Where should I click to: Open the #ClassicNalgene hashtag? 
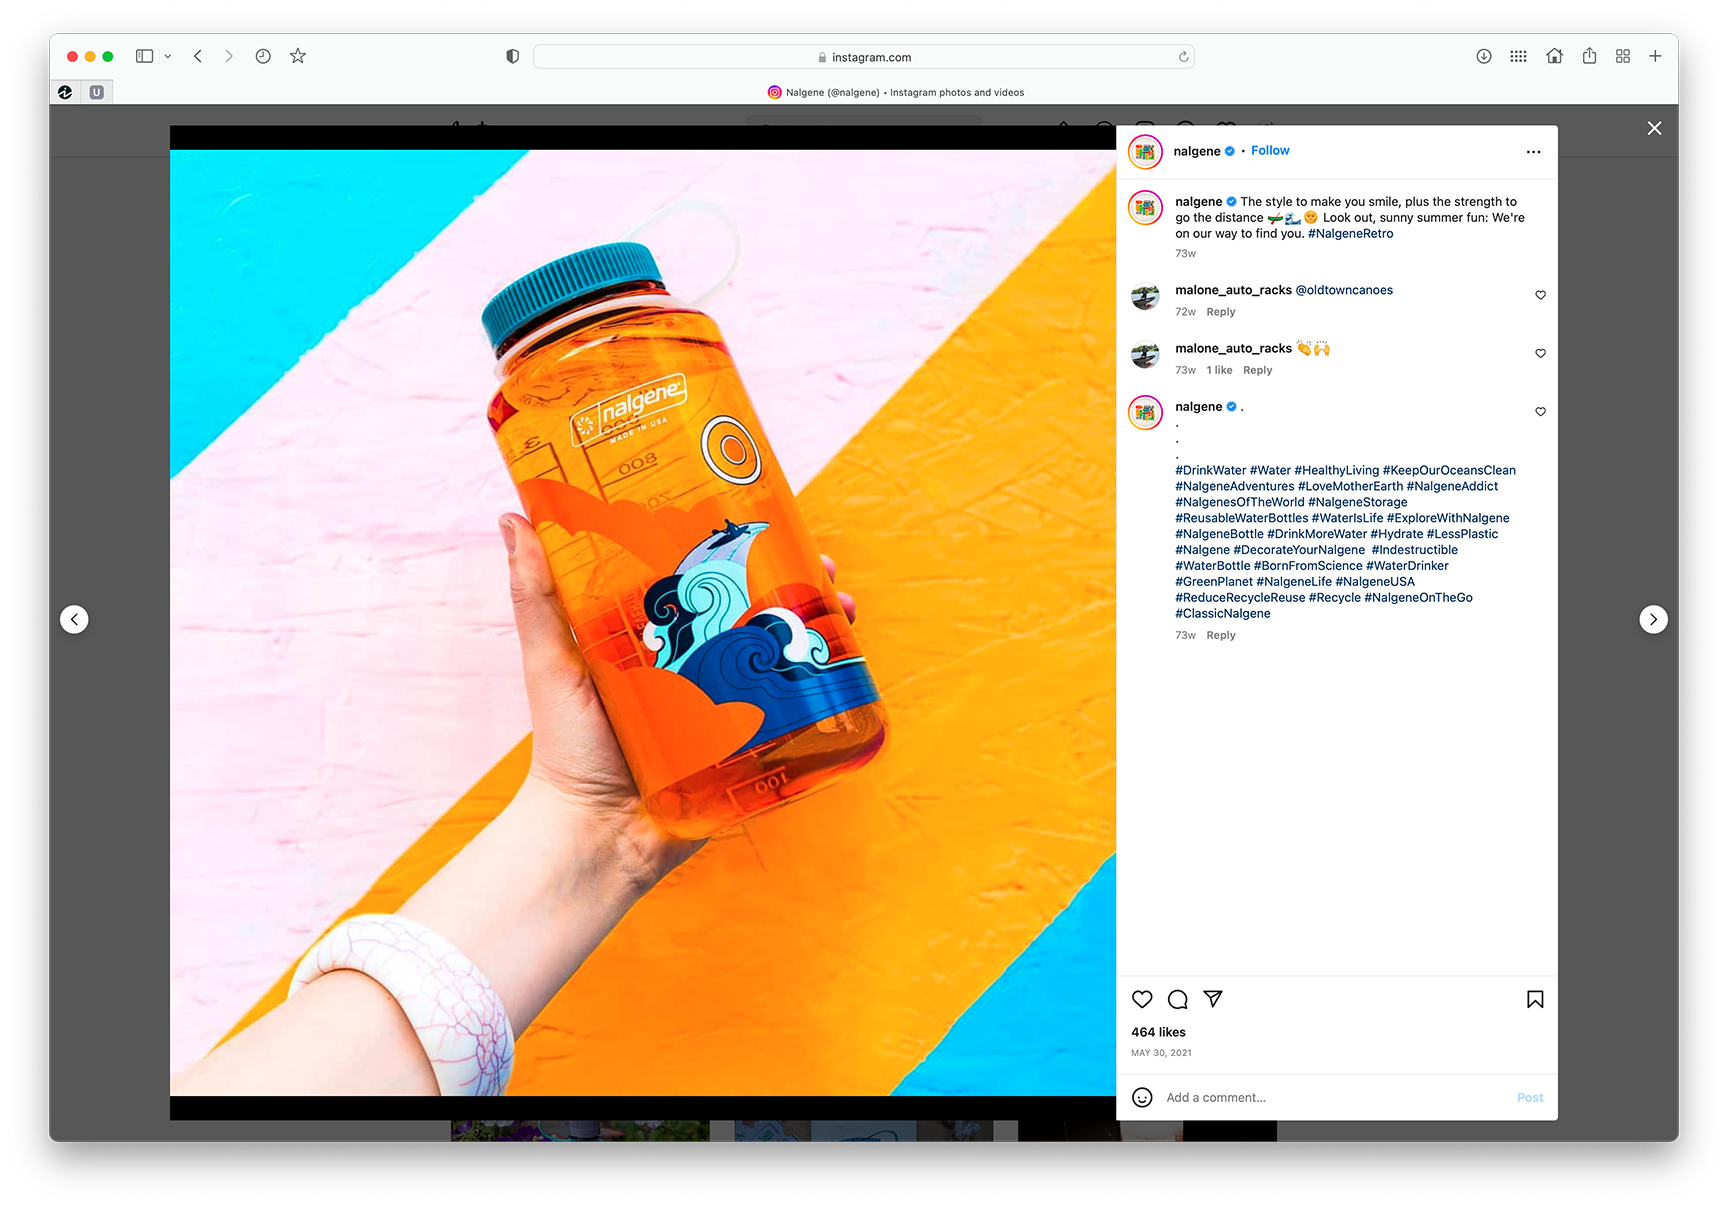tap(1223, 614)
